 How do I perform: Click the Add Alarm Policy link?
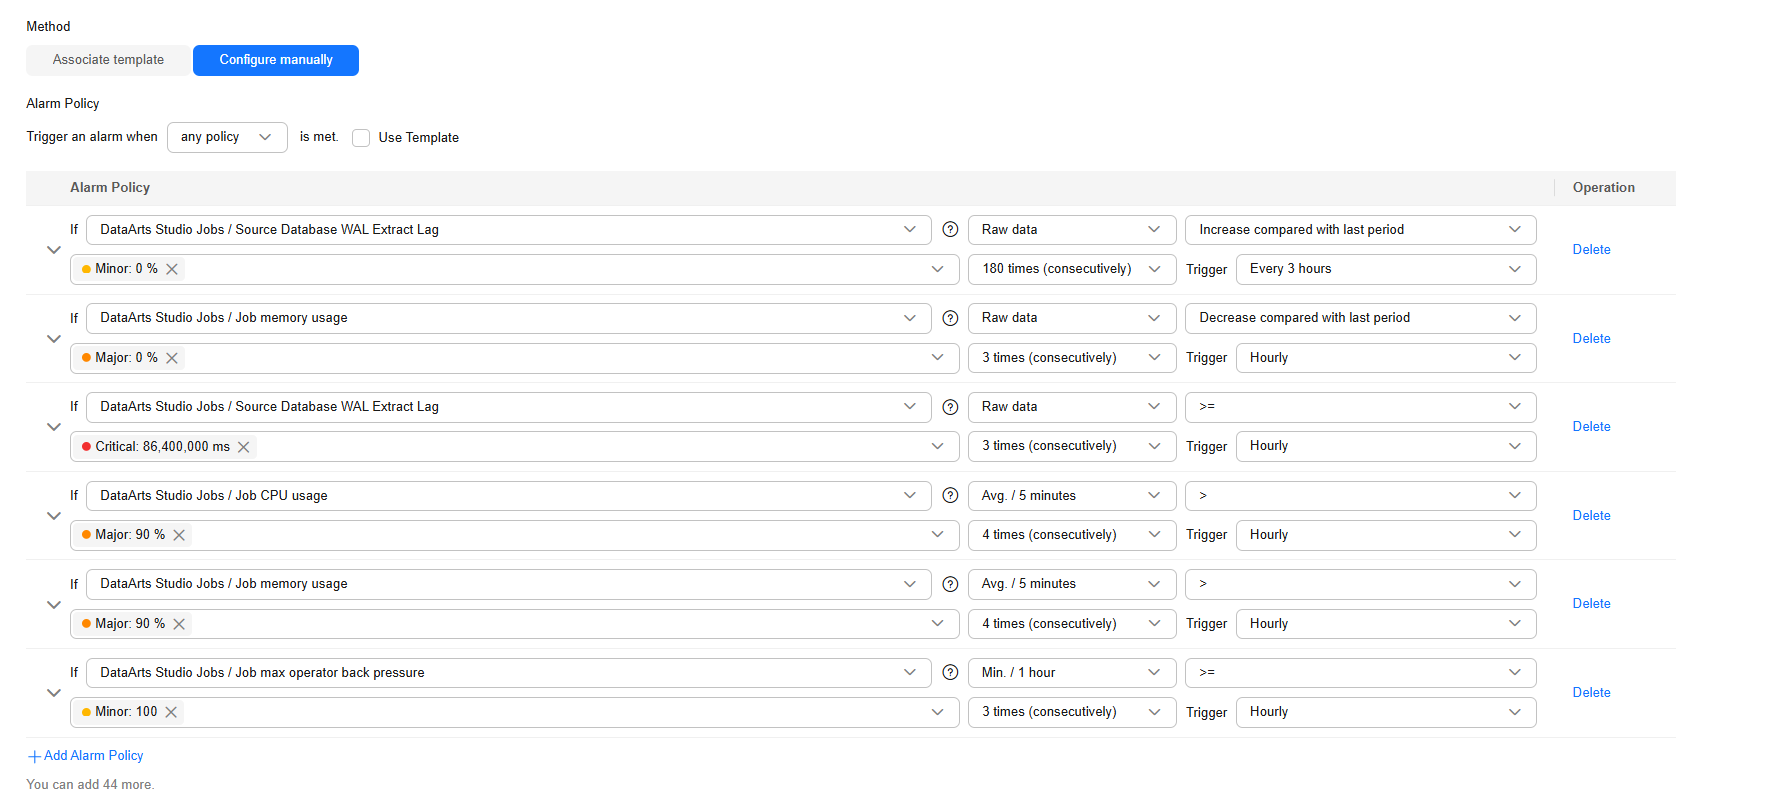(93, 756)
